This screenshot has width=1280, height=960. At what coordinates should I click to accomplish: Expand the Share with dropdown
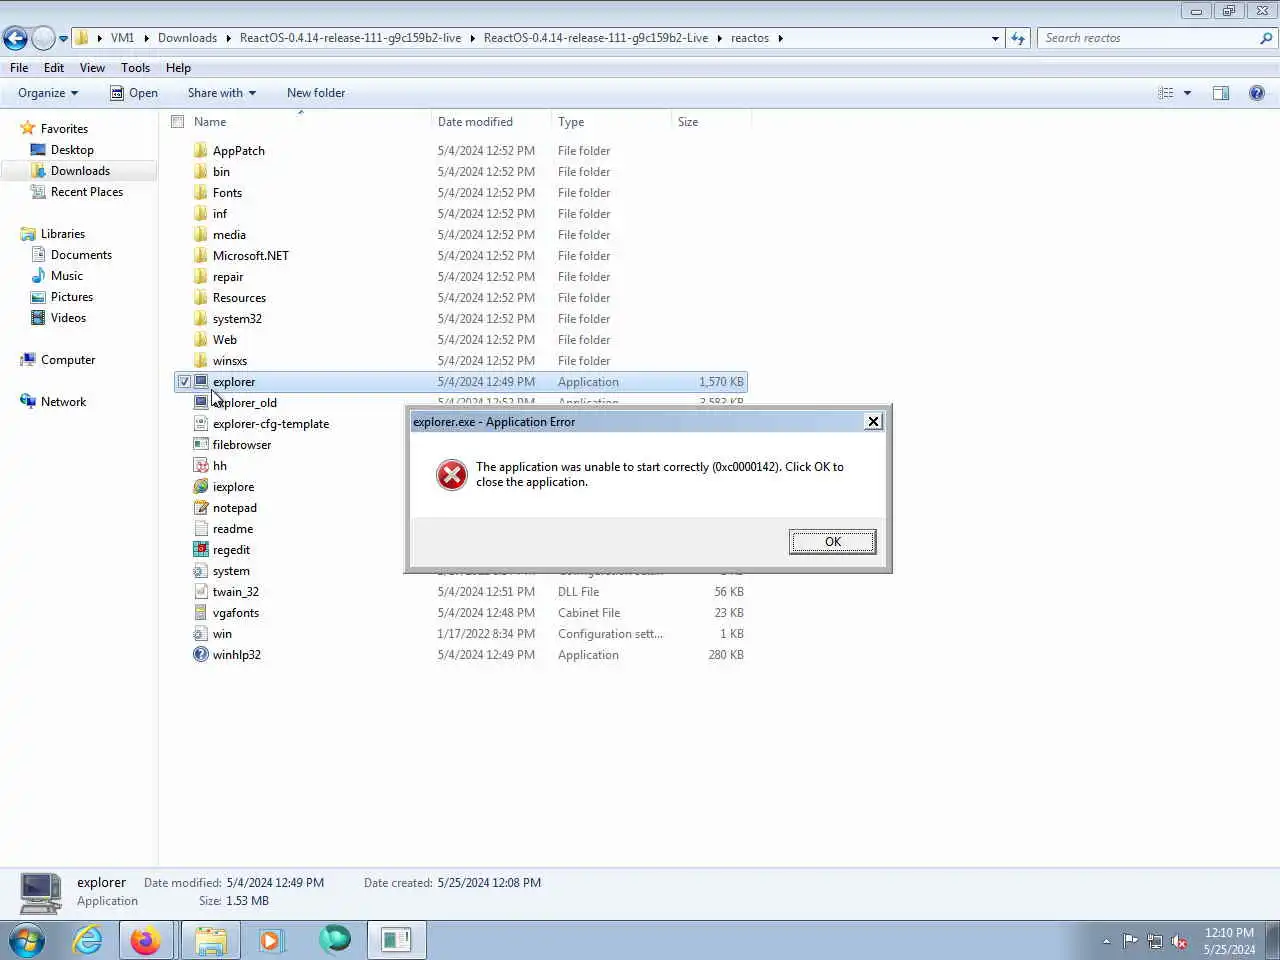pos(222,93)
